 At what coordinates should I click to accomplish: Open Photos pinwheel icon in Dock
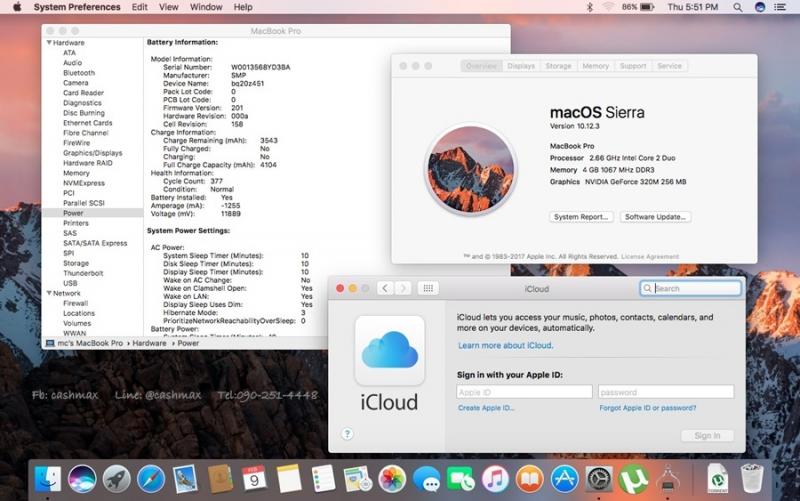point(392,479)
